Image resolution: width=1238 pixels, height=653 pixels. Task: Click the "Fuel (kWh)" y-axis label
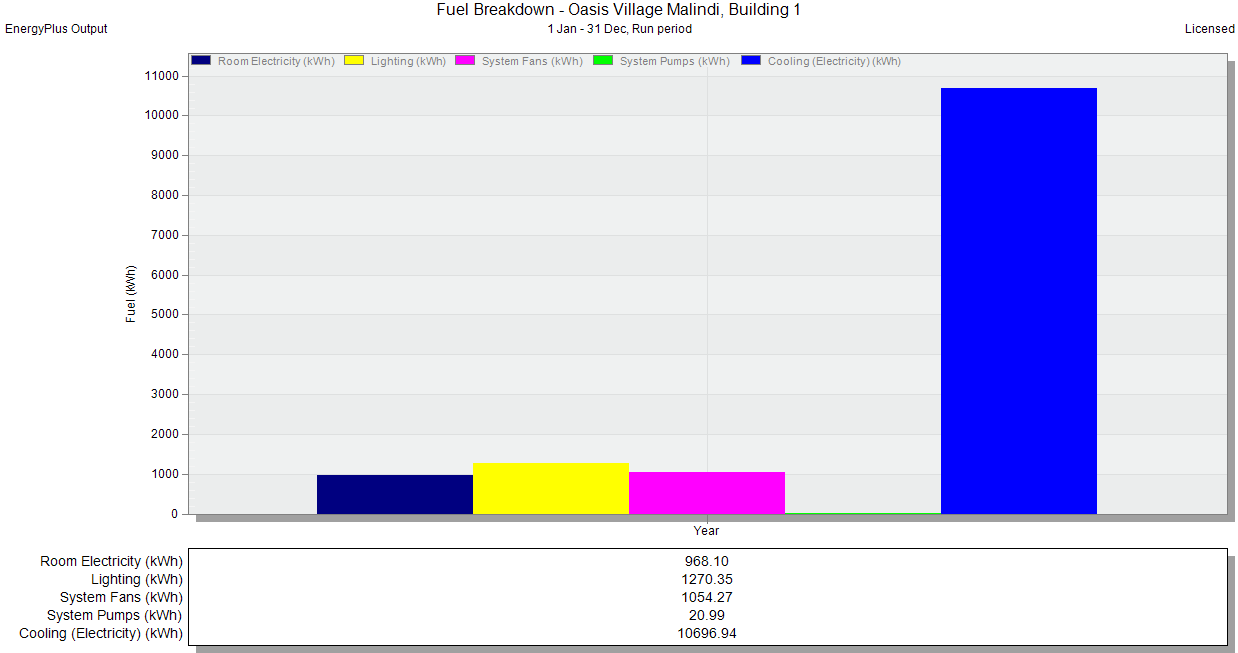click(x=131, y=294)
